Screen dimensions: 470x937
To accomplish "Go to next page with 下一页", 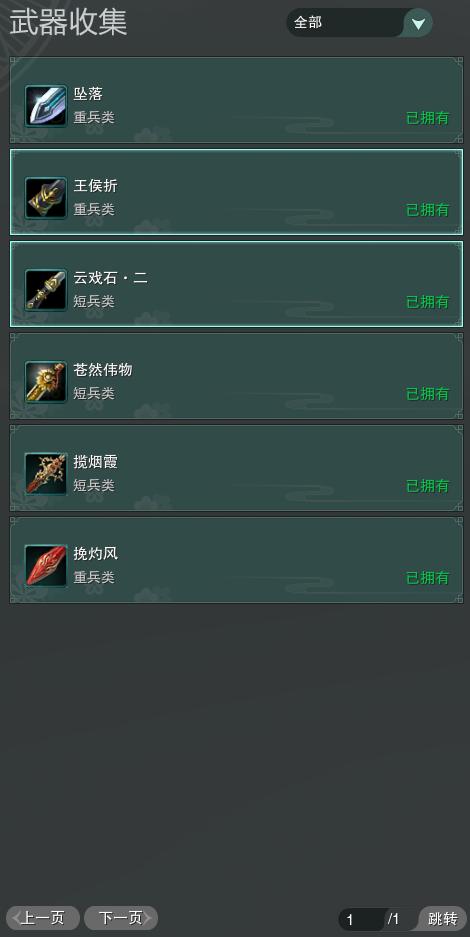I will click(121, 918).
